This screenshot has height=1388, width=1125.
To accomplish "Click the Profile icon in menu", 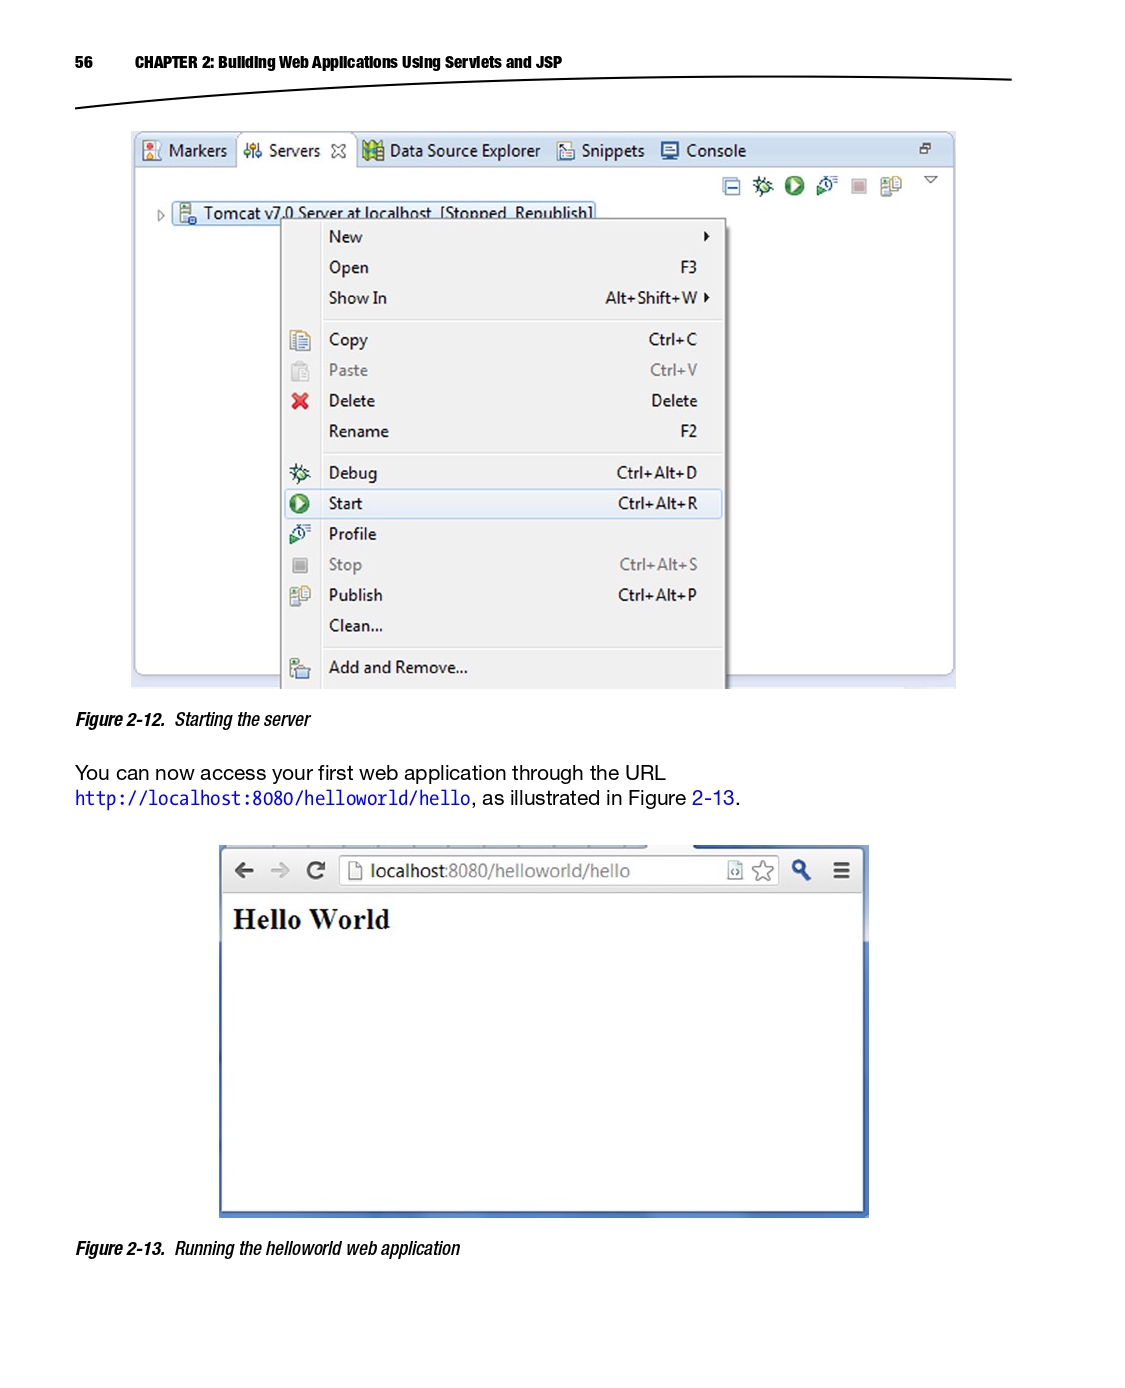I will [300, 534].
